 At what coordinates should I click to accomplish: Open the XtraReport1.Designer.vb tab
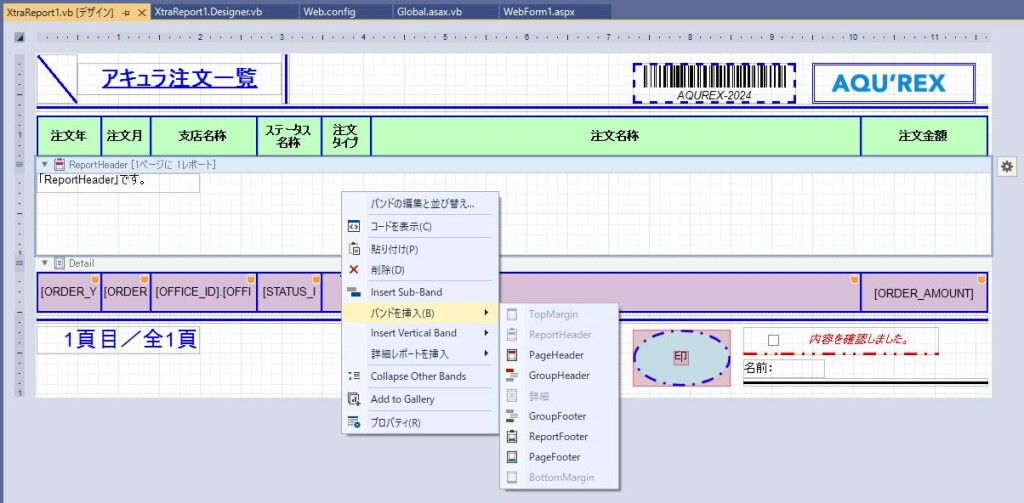pos(208,11)
